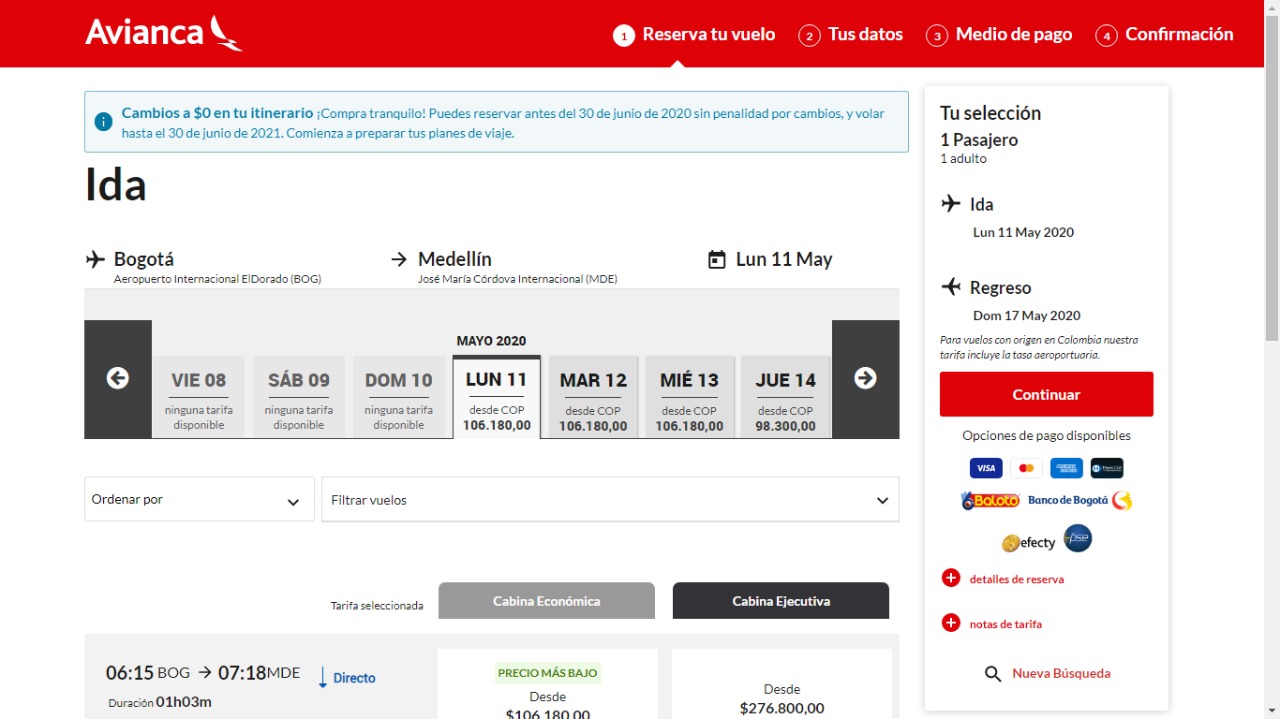This screenshot has width=1280, height=719.
Task: Click the PRECIO MÁS BAJO badge
Action: tap(548, 673)
